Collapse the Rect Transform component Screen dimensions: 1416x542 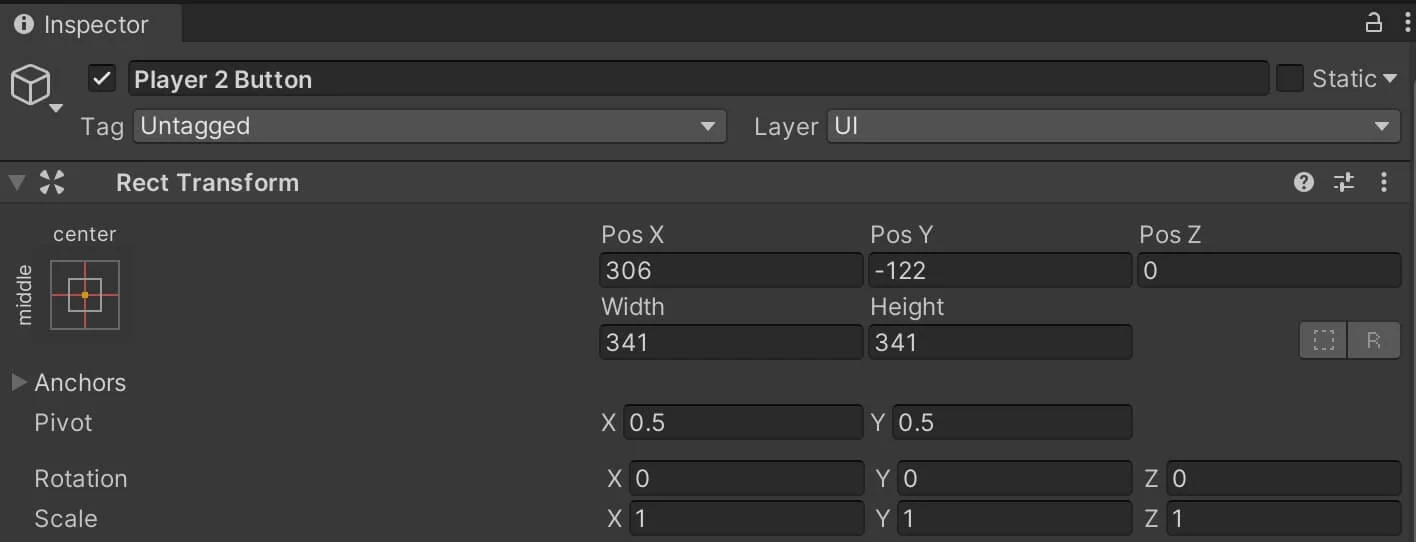click(x=17, y=182)
